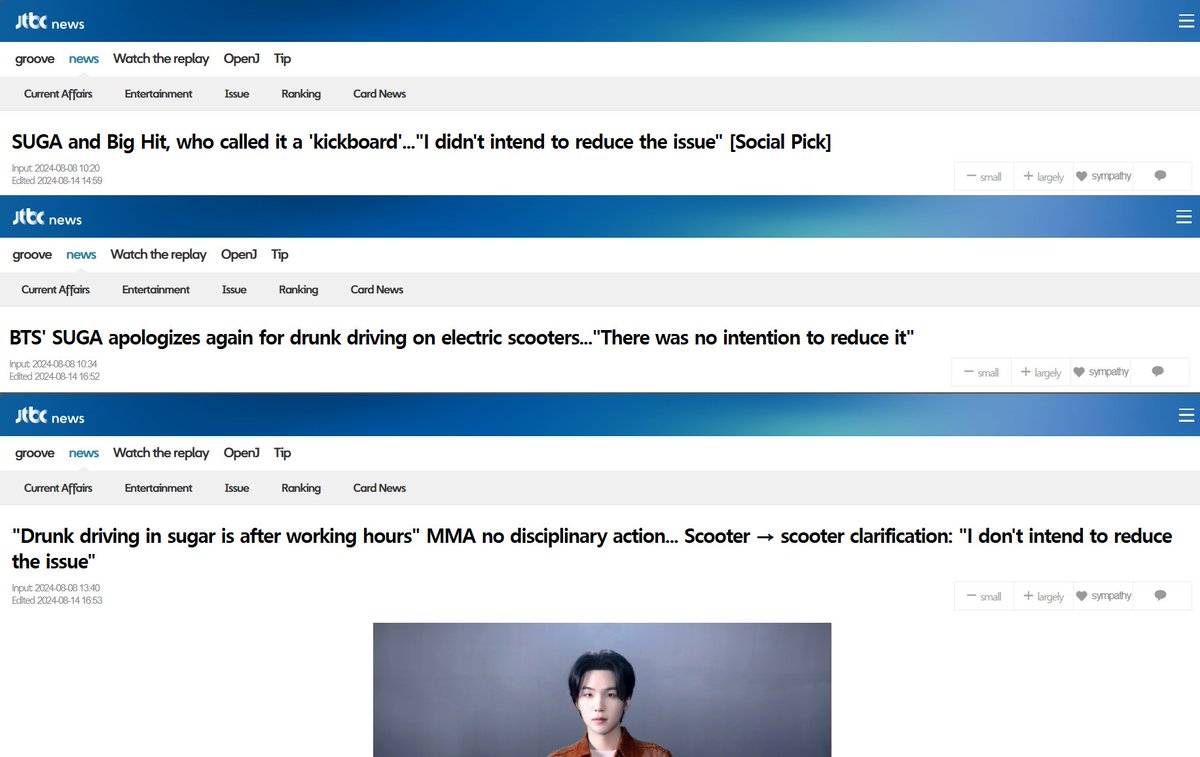Open 'Entertainment' tab in the top sub-menu
1200x757 pixels.
(x=158, y=94)
